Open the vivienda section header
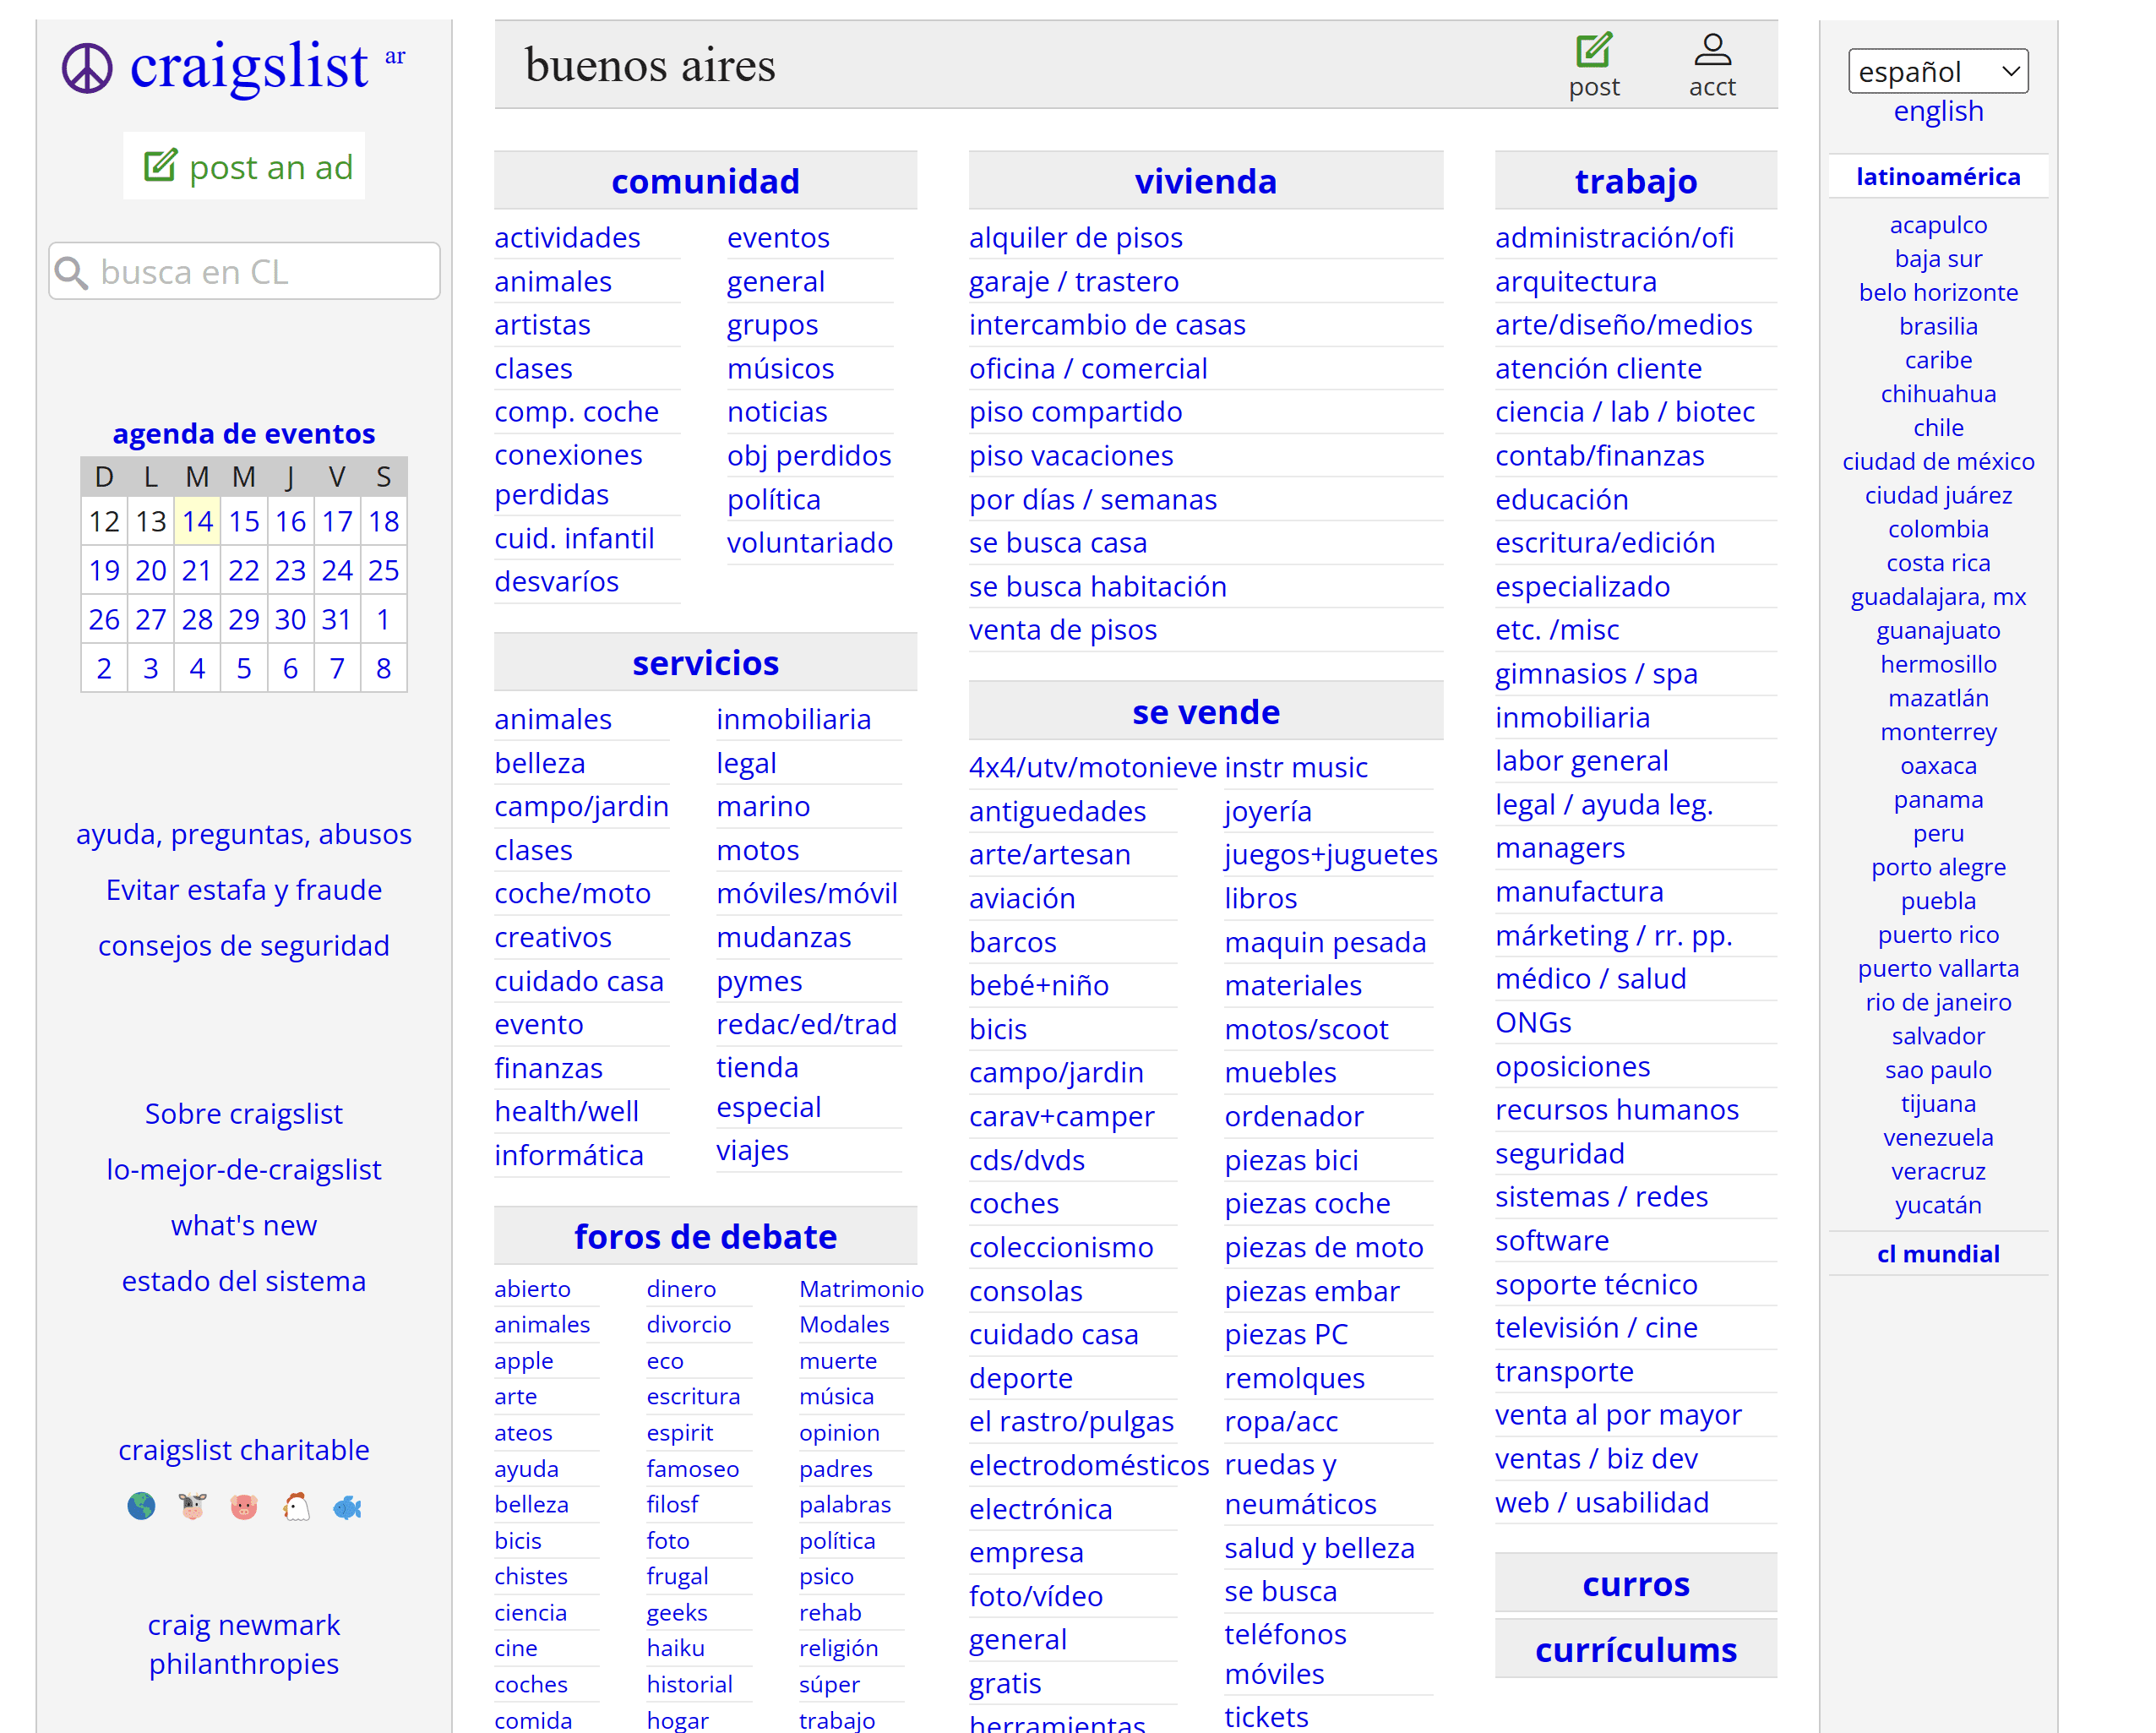This screenshot has height=1733, width=2156. coord(1205,181)
